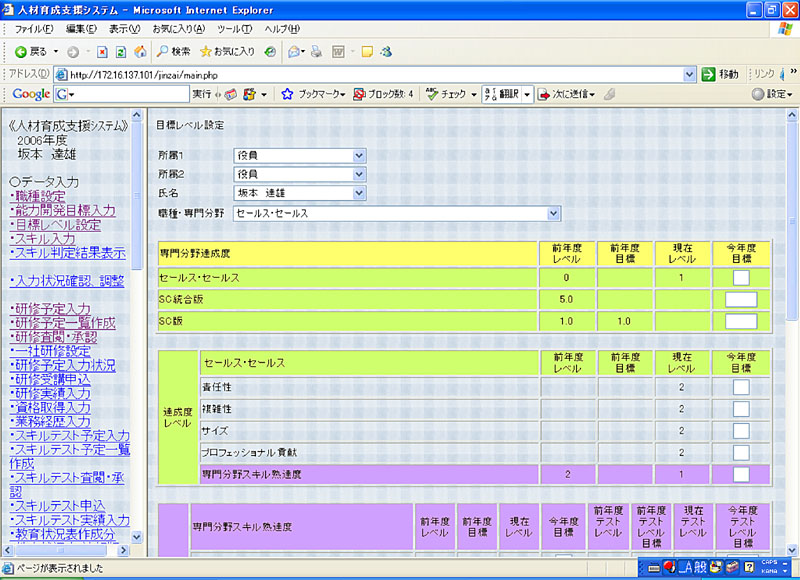Click the 研修予定入力 sidebar link
This screenshot has height=580, width=800.
(51, 309)
